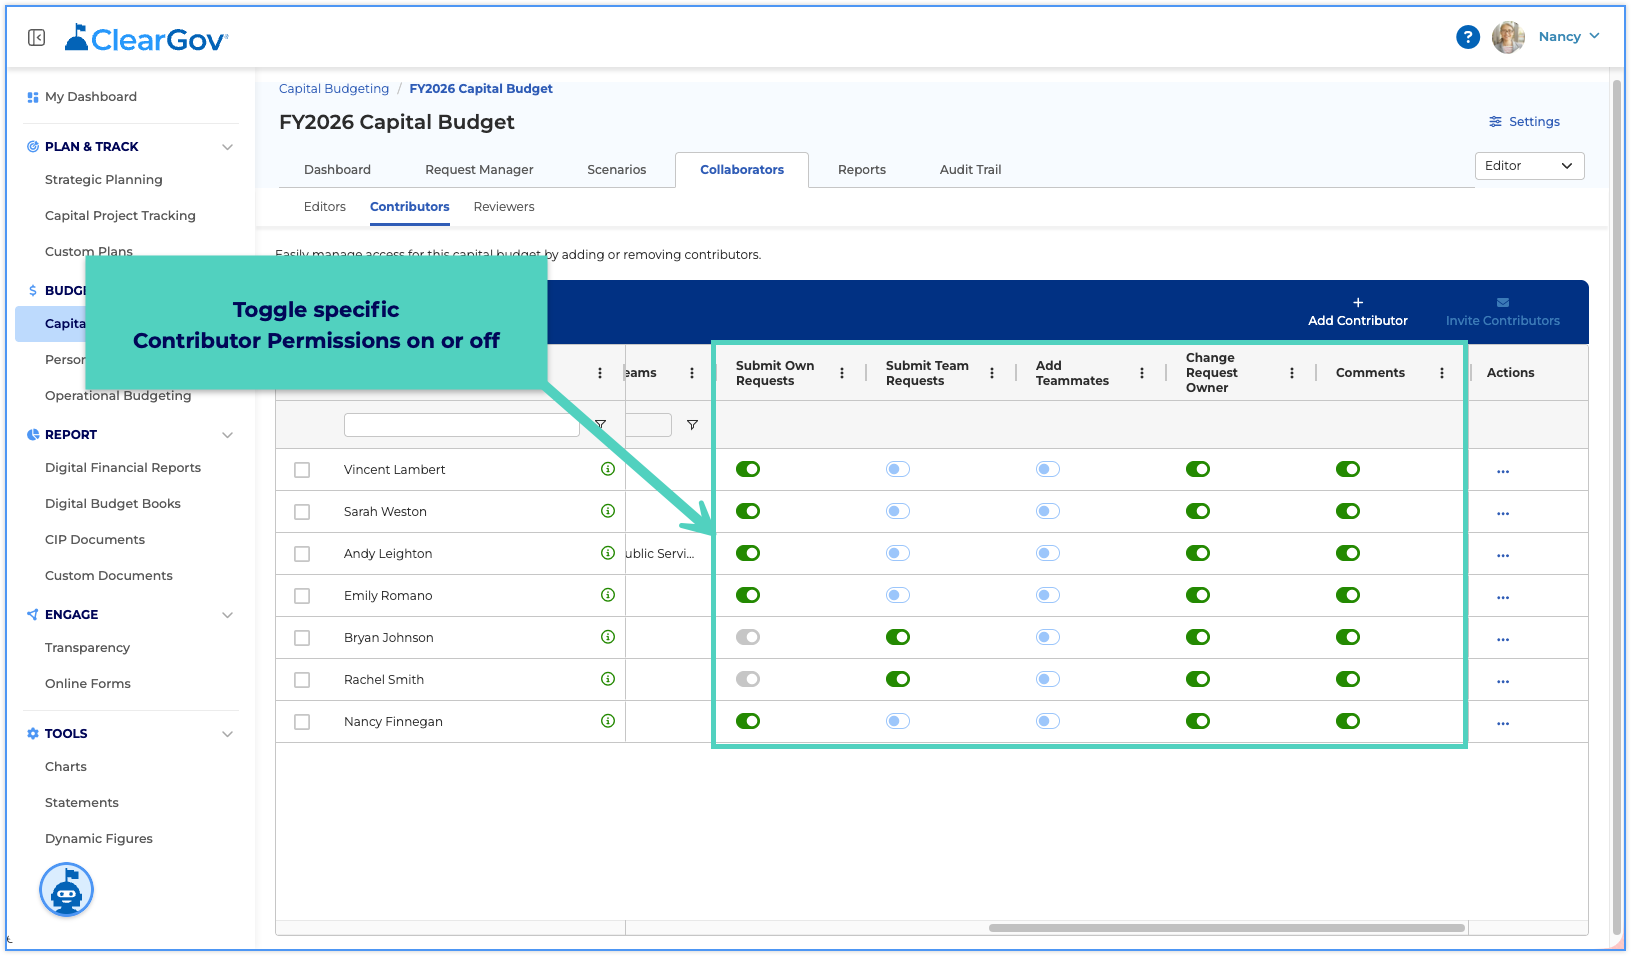Open the Submit Own Requests column menu

point(842,373)
